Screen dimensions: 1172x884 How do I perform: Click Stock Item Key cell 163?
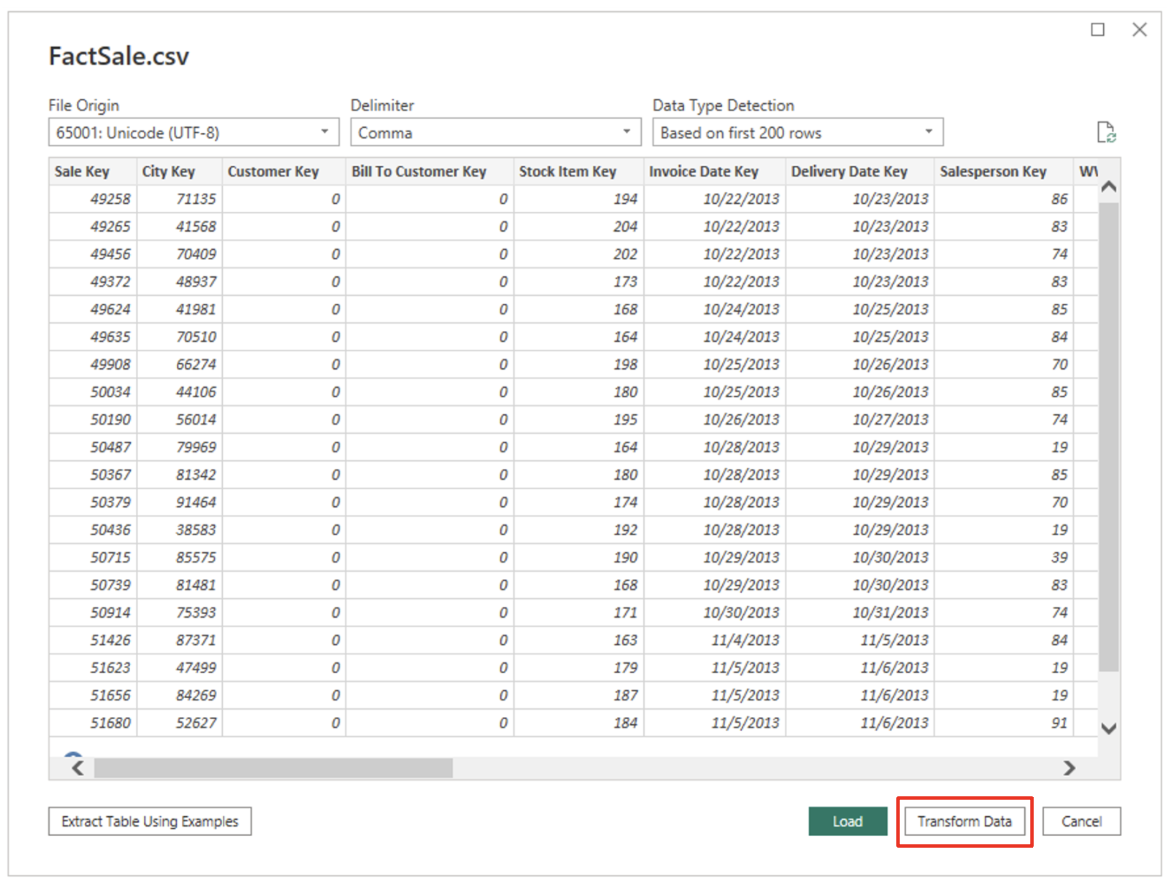tap(579, 640)
